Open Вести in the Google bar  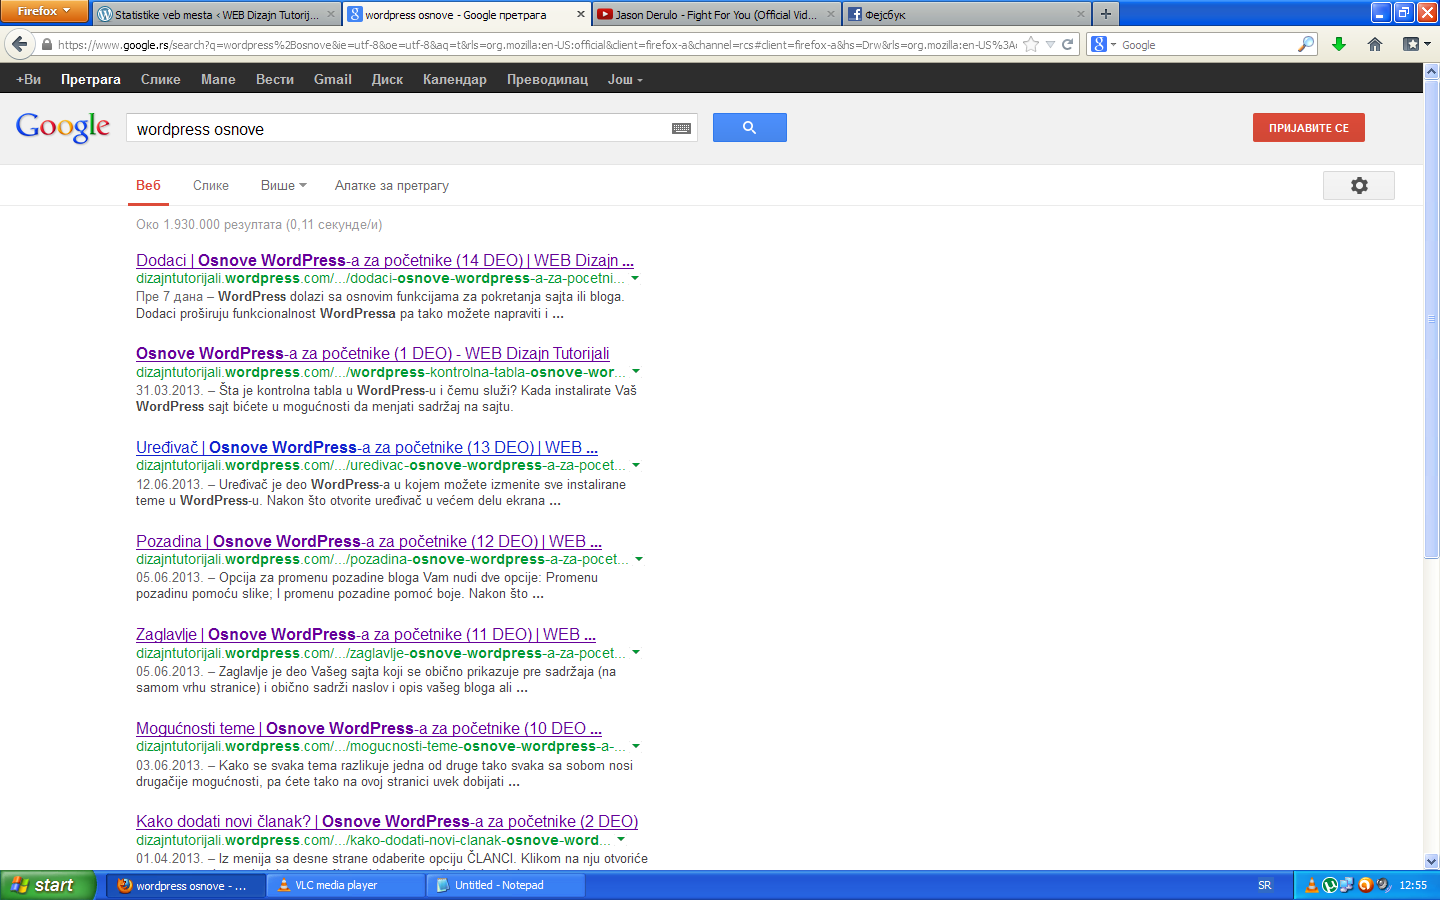(x=275, y=79)
